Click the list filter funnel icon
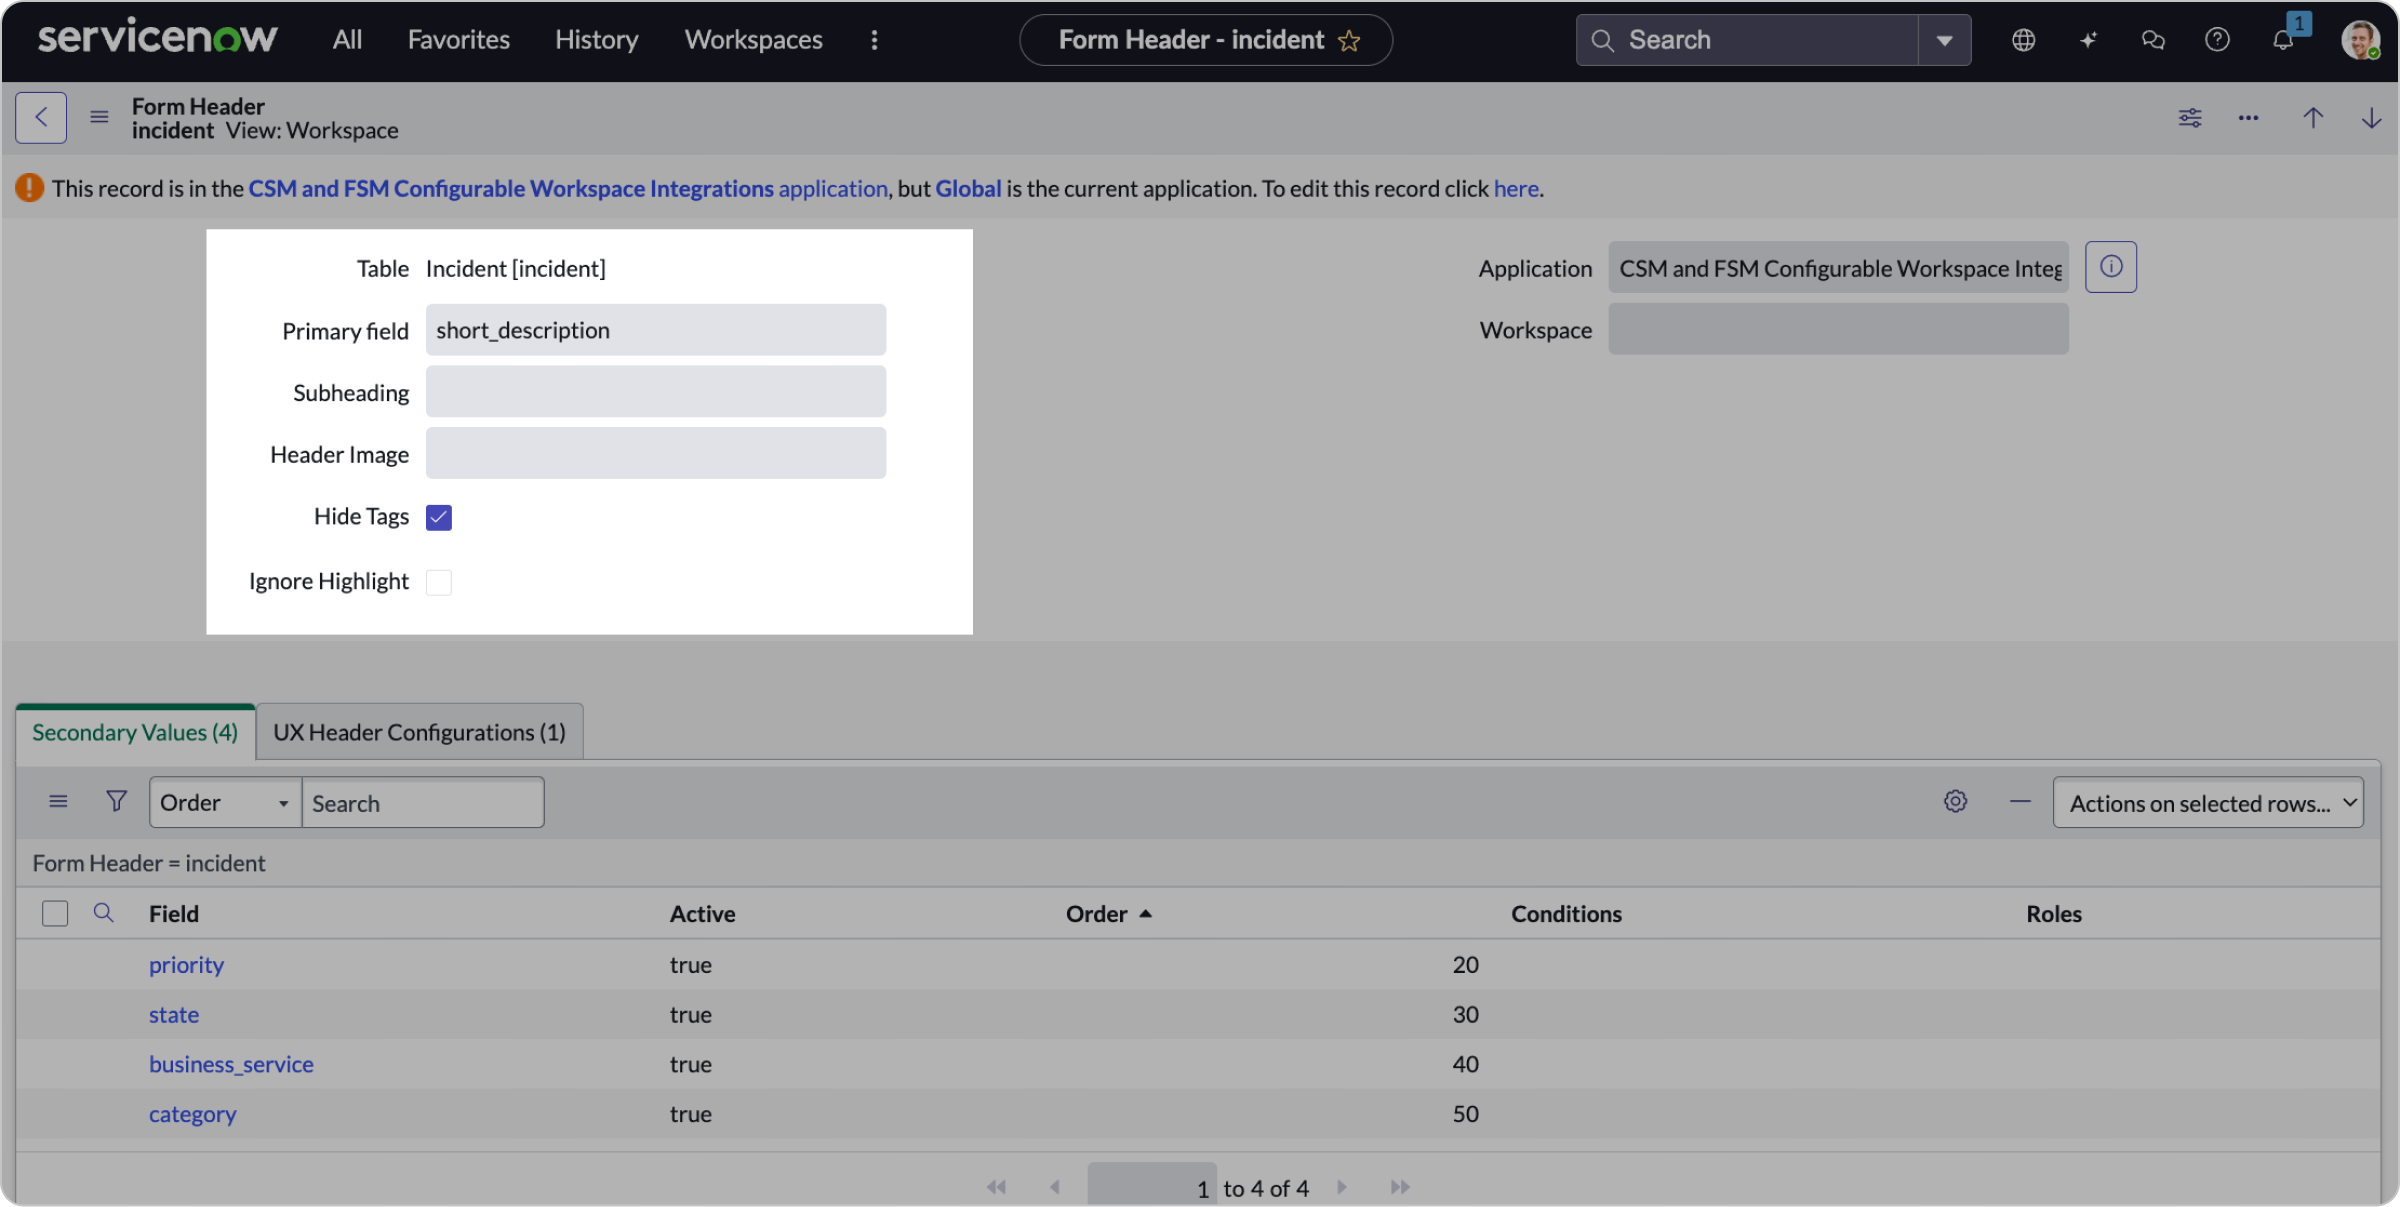This screenshot has height=1207, width=2400. (116, 802)
